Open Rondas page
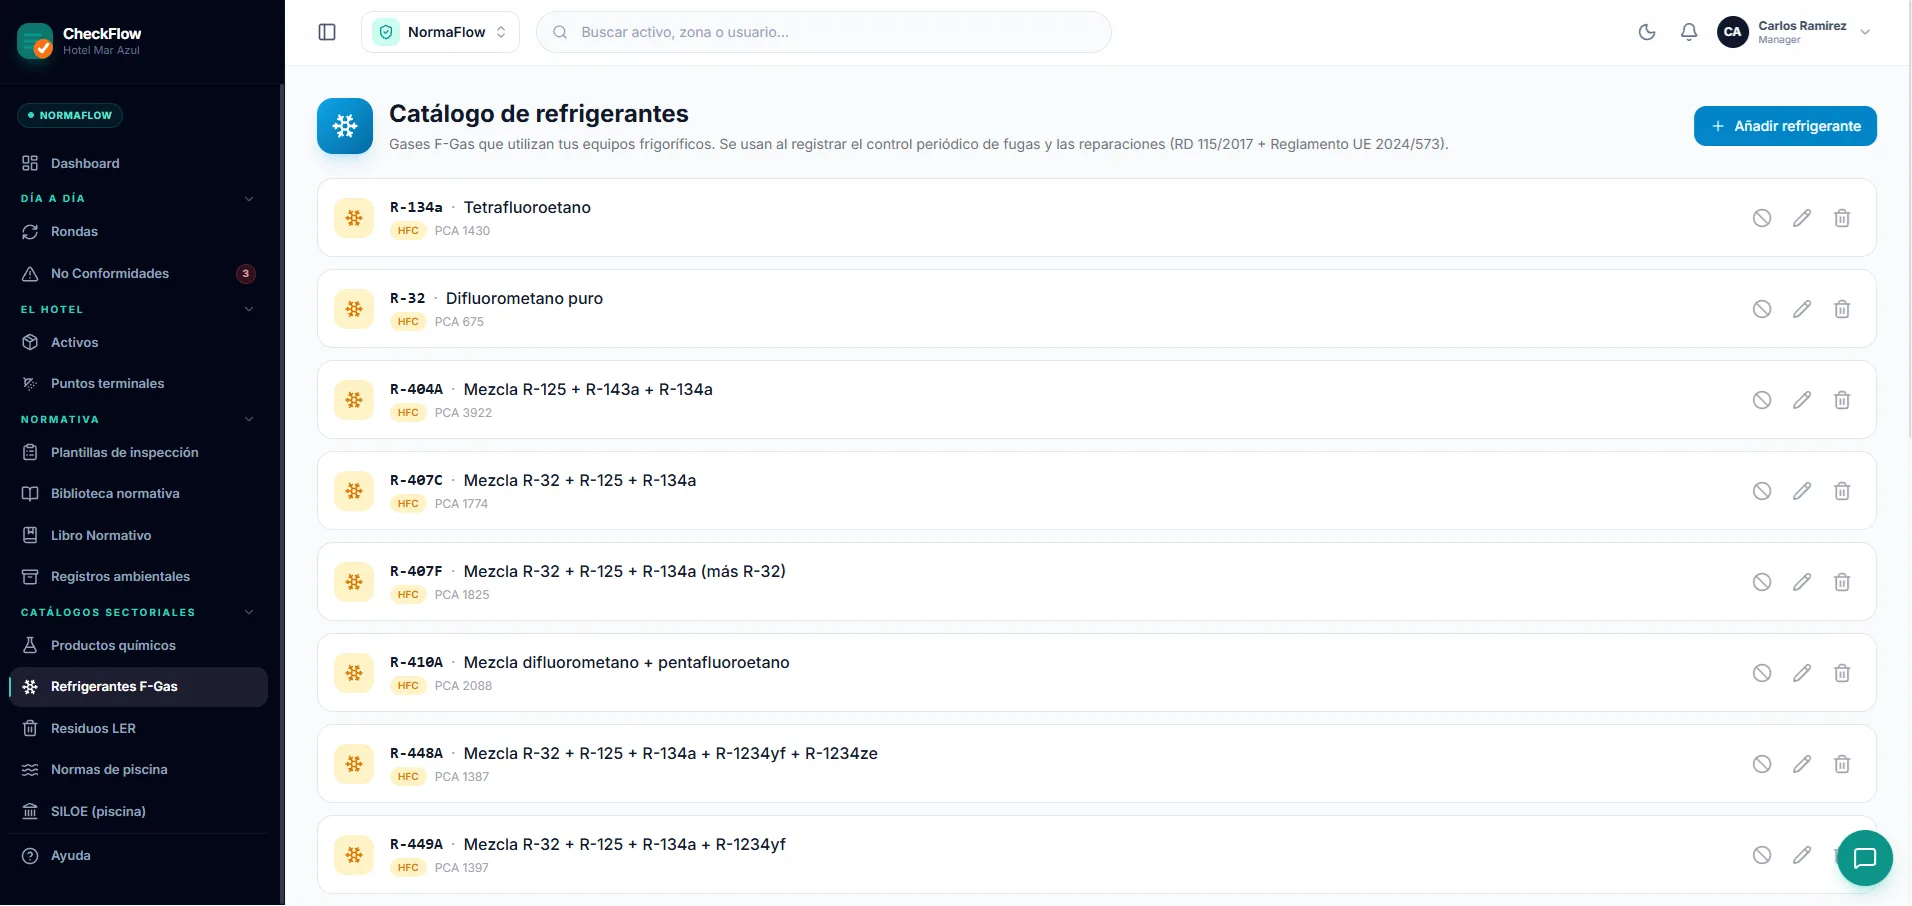 pyautogui.click(x=139, y=231)
